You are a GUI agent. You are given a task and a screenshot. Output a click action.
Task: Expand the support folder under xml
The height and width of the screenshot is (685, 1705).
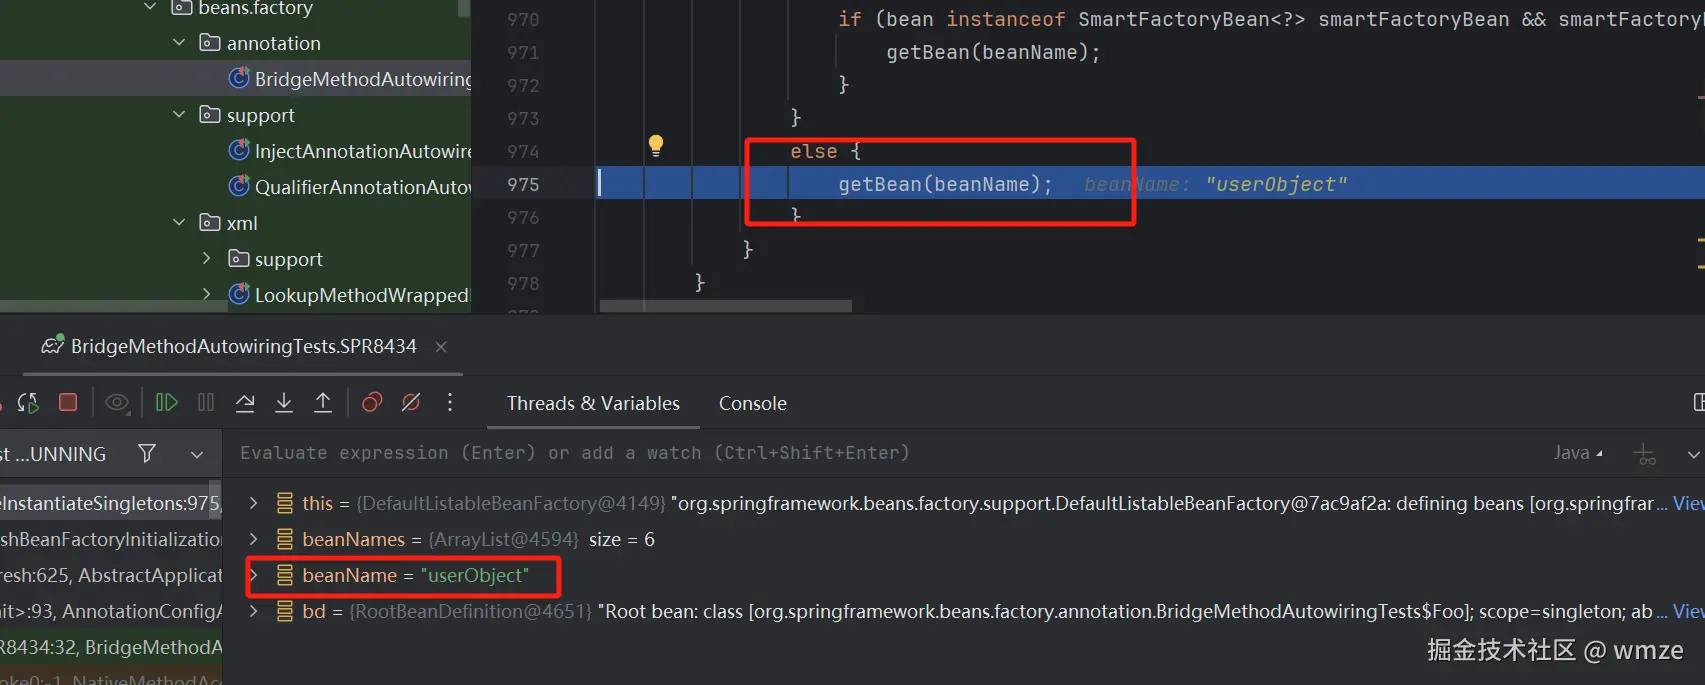tap(207, 259)
